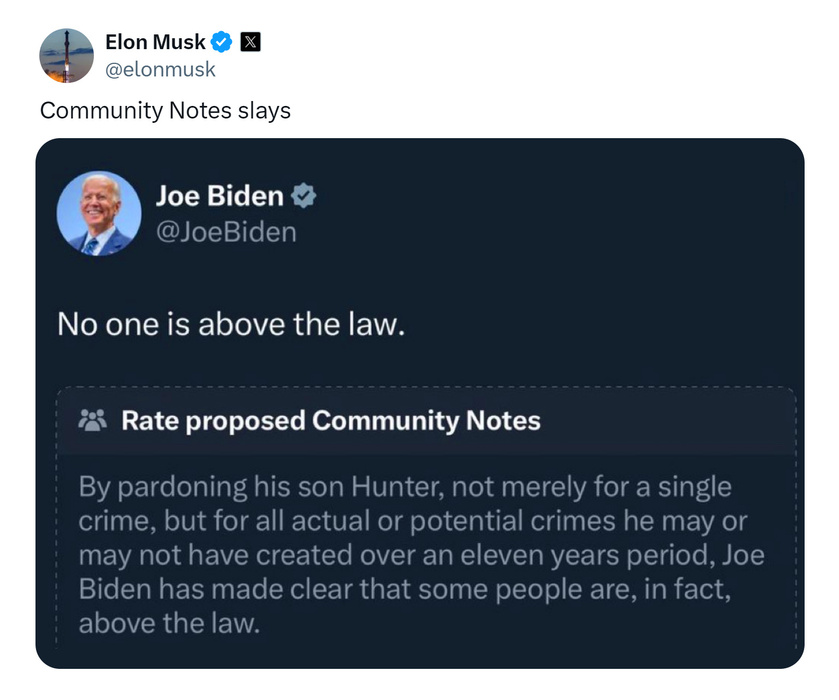Click Elon Musk's rocket profile avatar
The height and width of the screenshot is (700, 839).
point(66,55)
